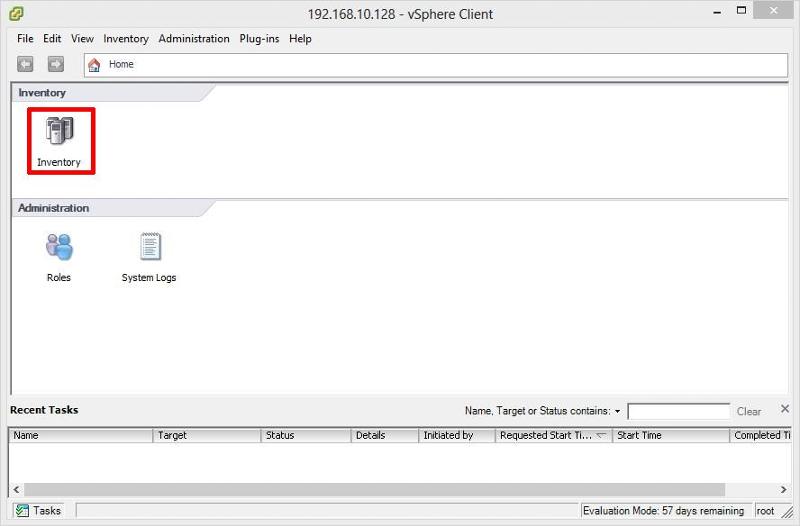This screenshot has width=800, height=526.
Task: Open the Help menu
Action: click(300, 39)
